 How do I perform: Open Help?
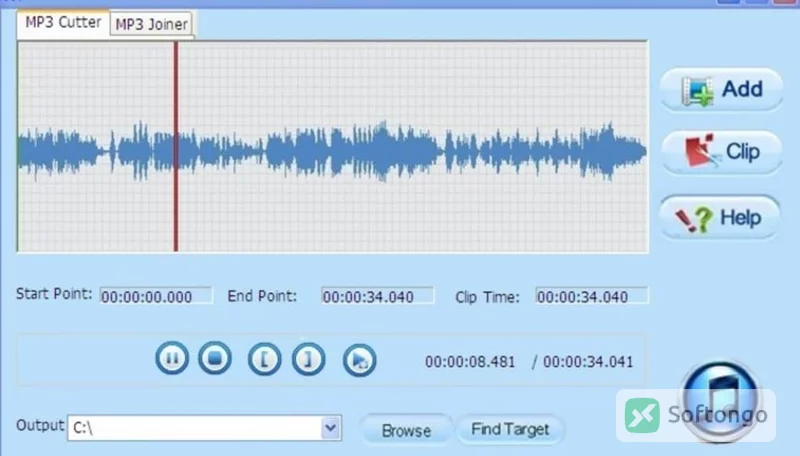pyautogui.click(x=720, y=218)
